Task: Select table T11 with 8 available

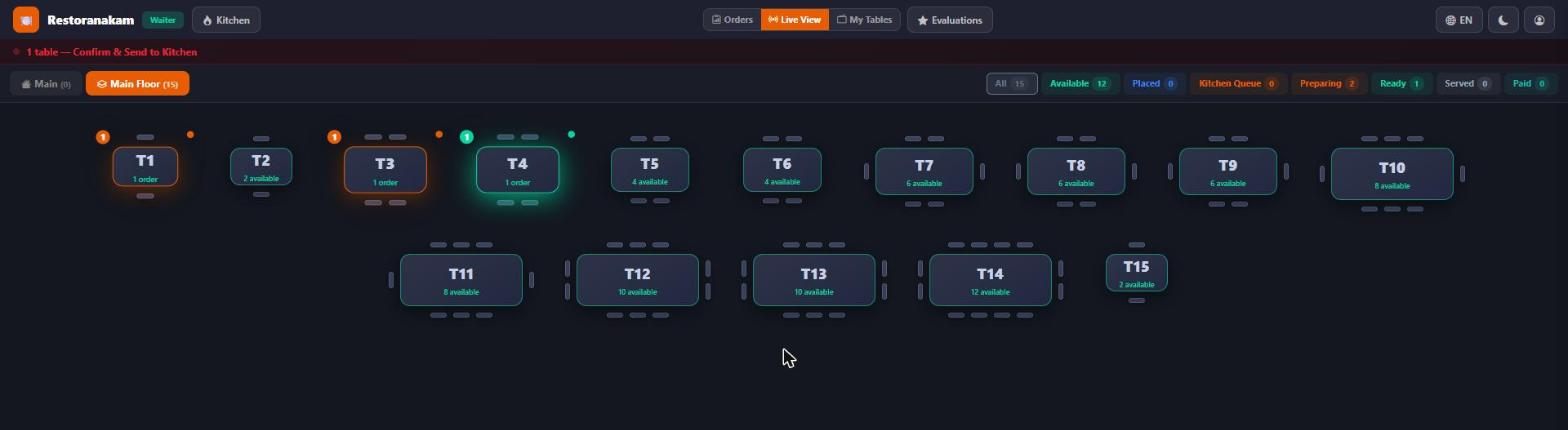Action: [x=460, y=280]
